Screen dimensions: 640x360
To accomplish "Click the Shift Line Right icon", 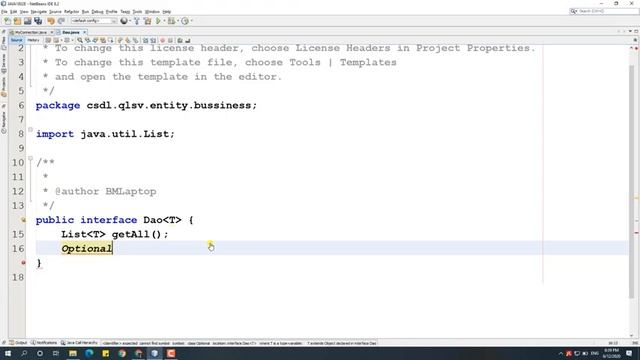I will click(x=153, y=40).
